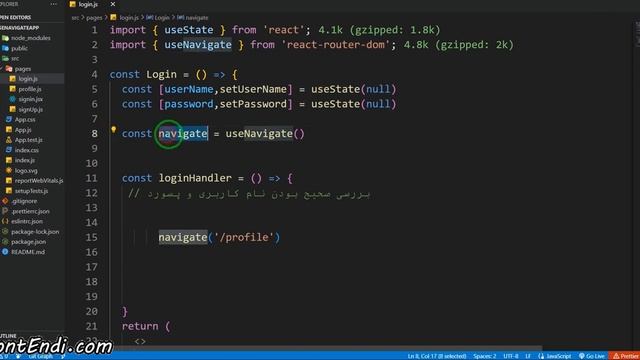Viewport: 640px width, 360px height.
Task: Click the flask icon beside App.test.js
Action: pos(9,140)
